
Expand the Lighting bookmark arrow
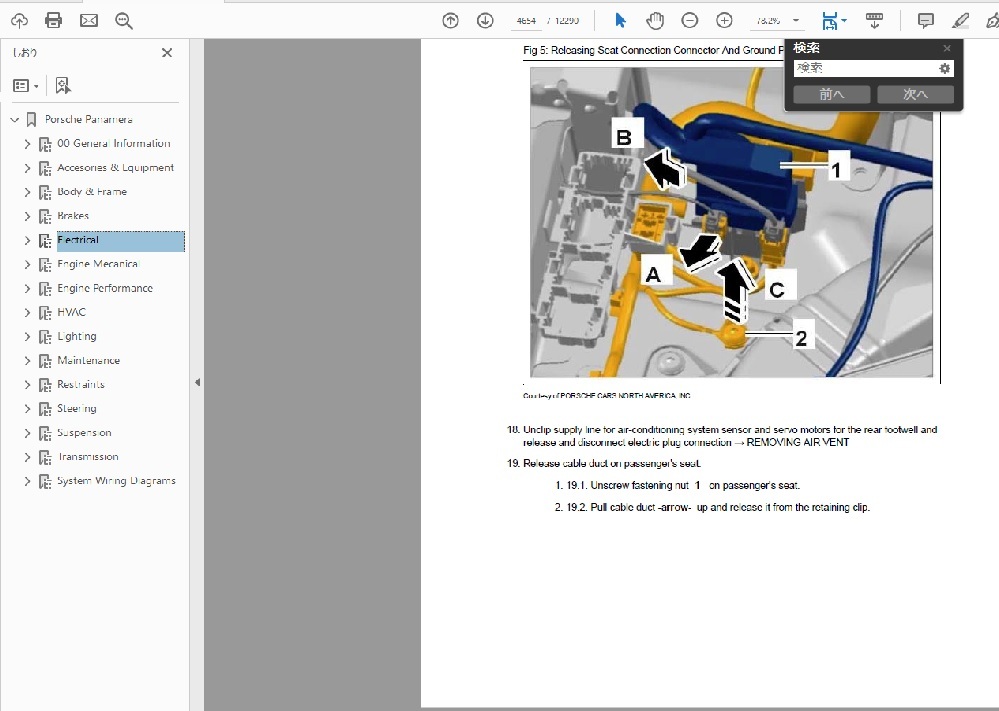click(27, 337)
